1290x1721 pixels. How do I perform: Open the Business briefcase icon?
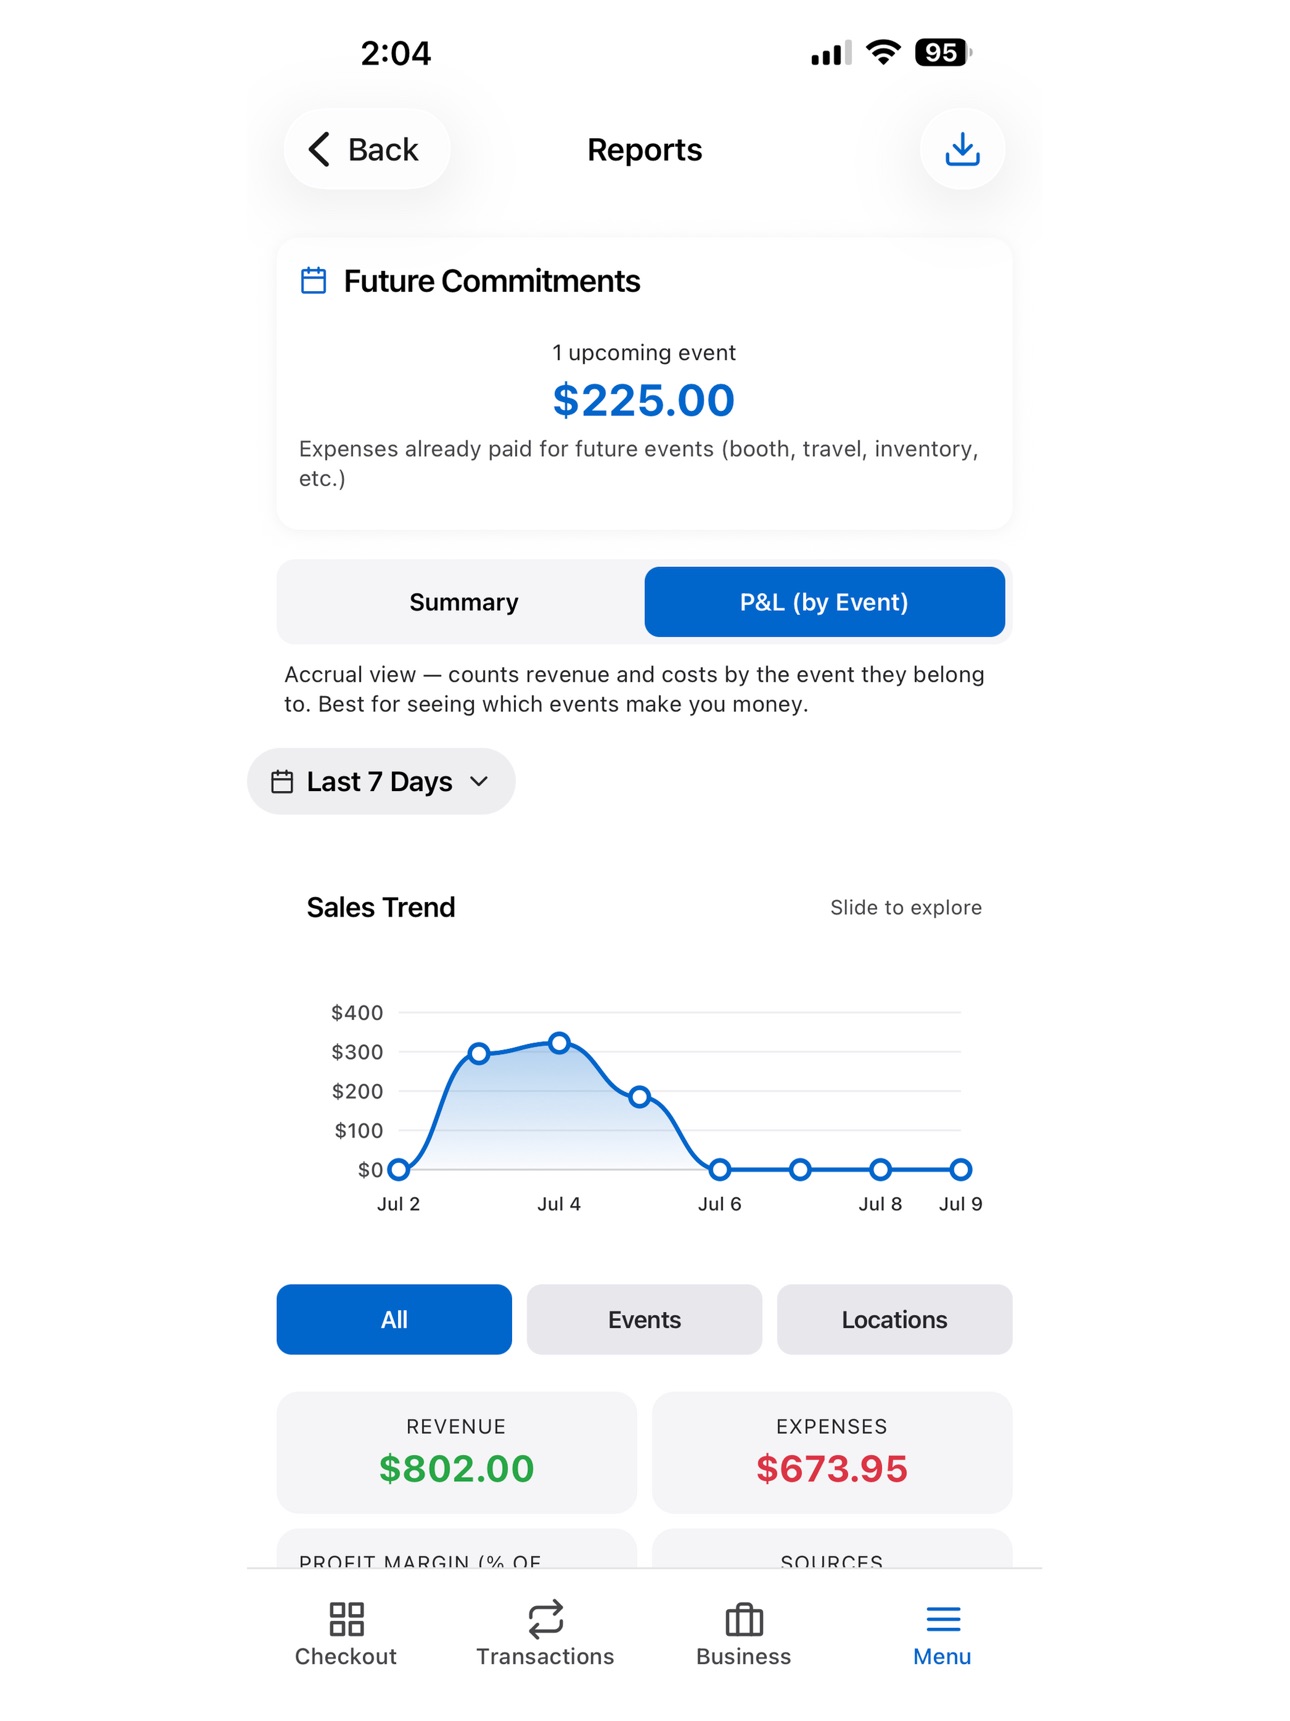point(744,1618)
